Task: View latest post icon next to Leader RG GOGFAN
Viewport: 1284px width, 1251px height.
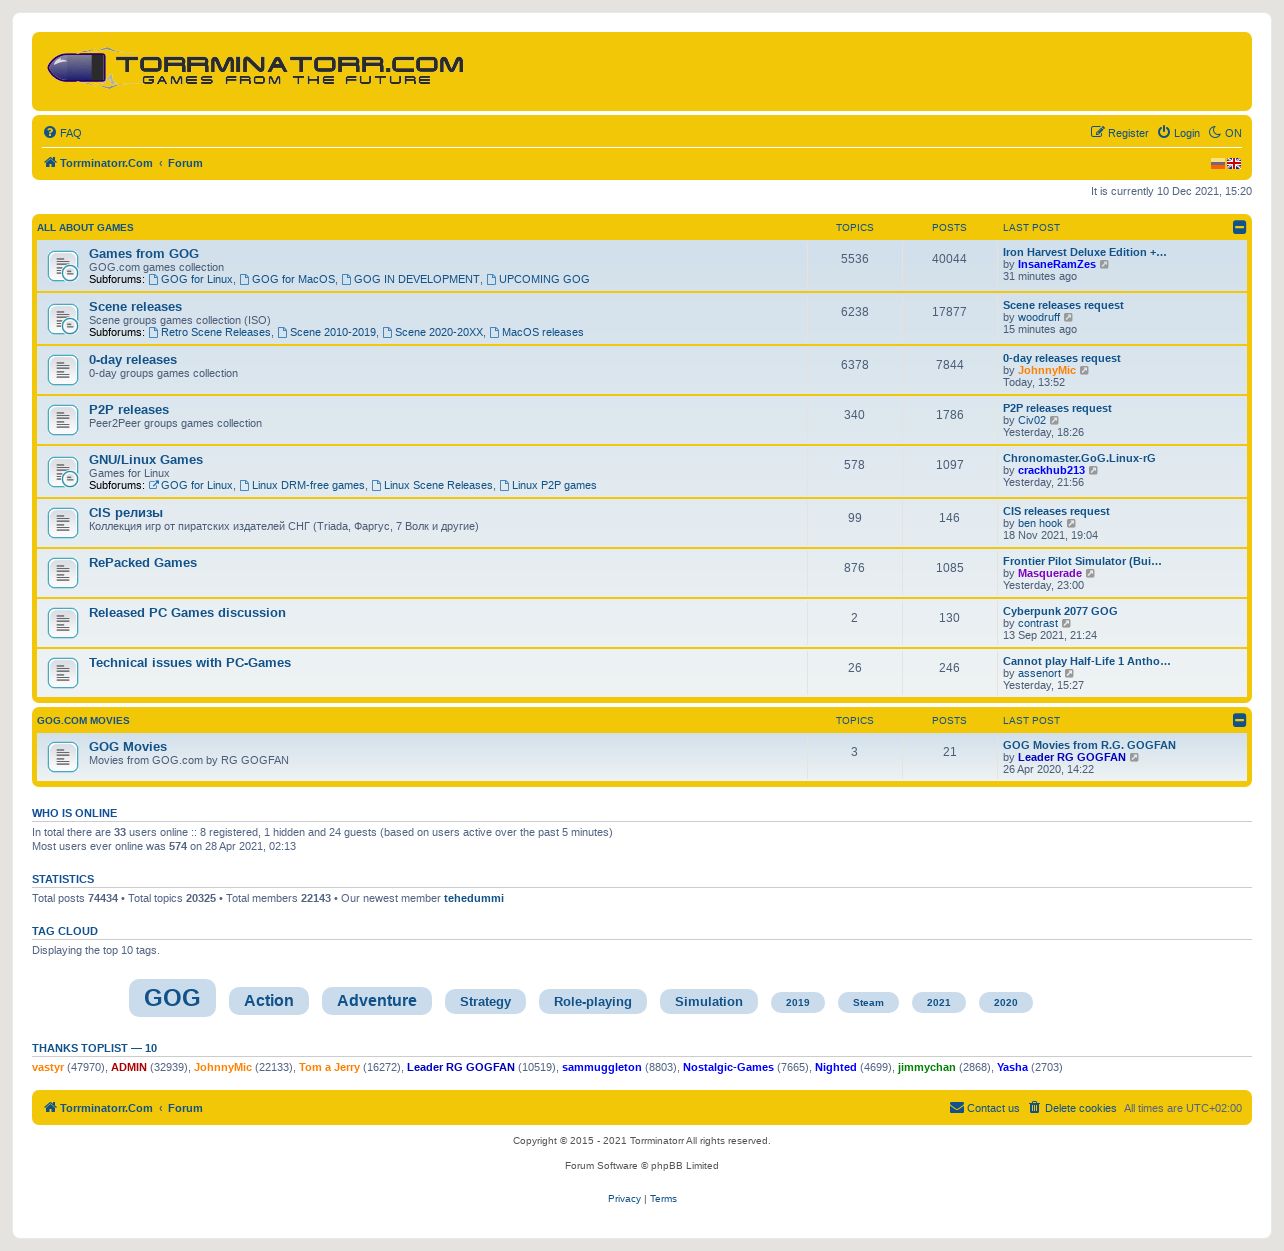Action: click(x=1135, y=758)
